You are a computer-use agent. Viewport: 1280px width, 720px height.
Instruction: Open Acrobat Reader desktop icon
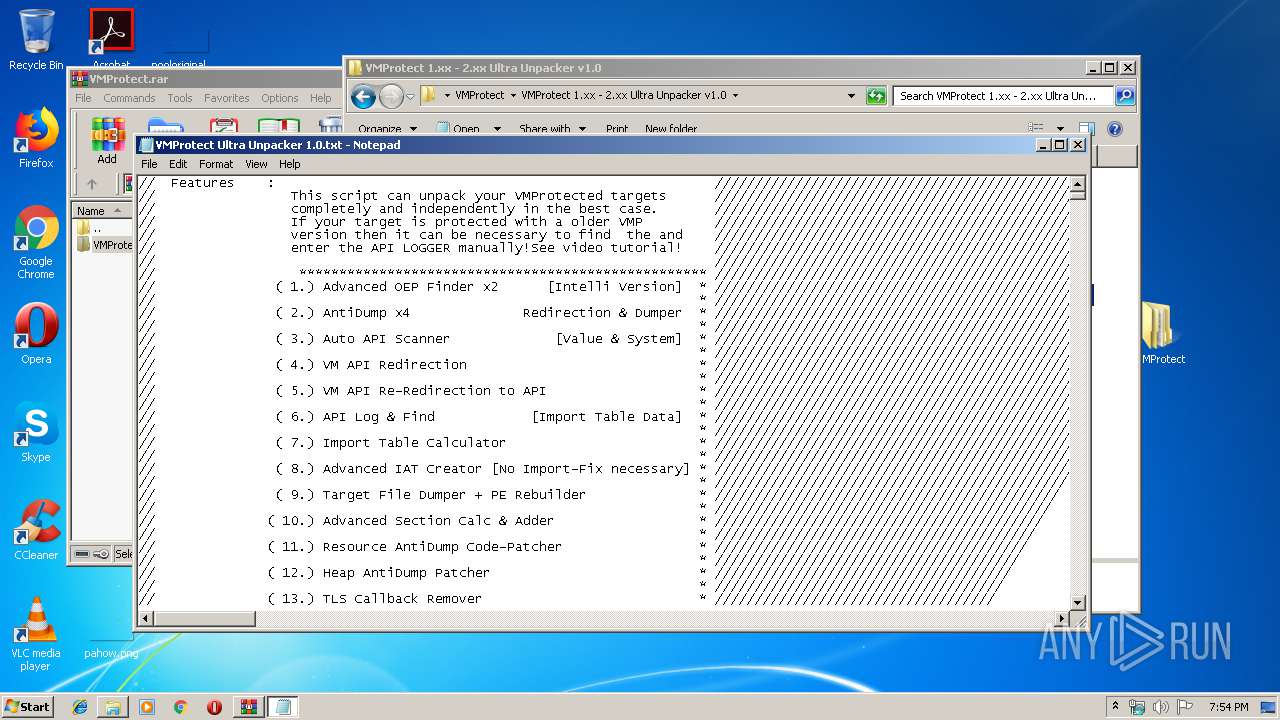pos(111,40)
